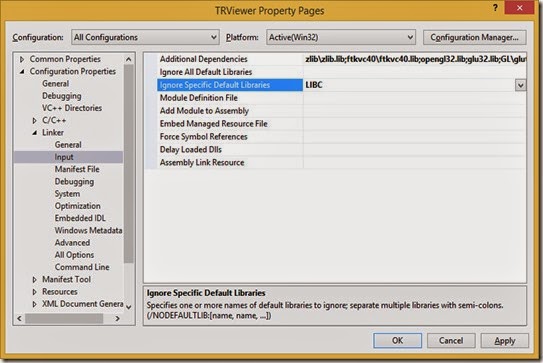Select System under Linker
This screenshot has height=363, width=543.
(x=67, y=194)
